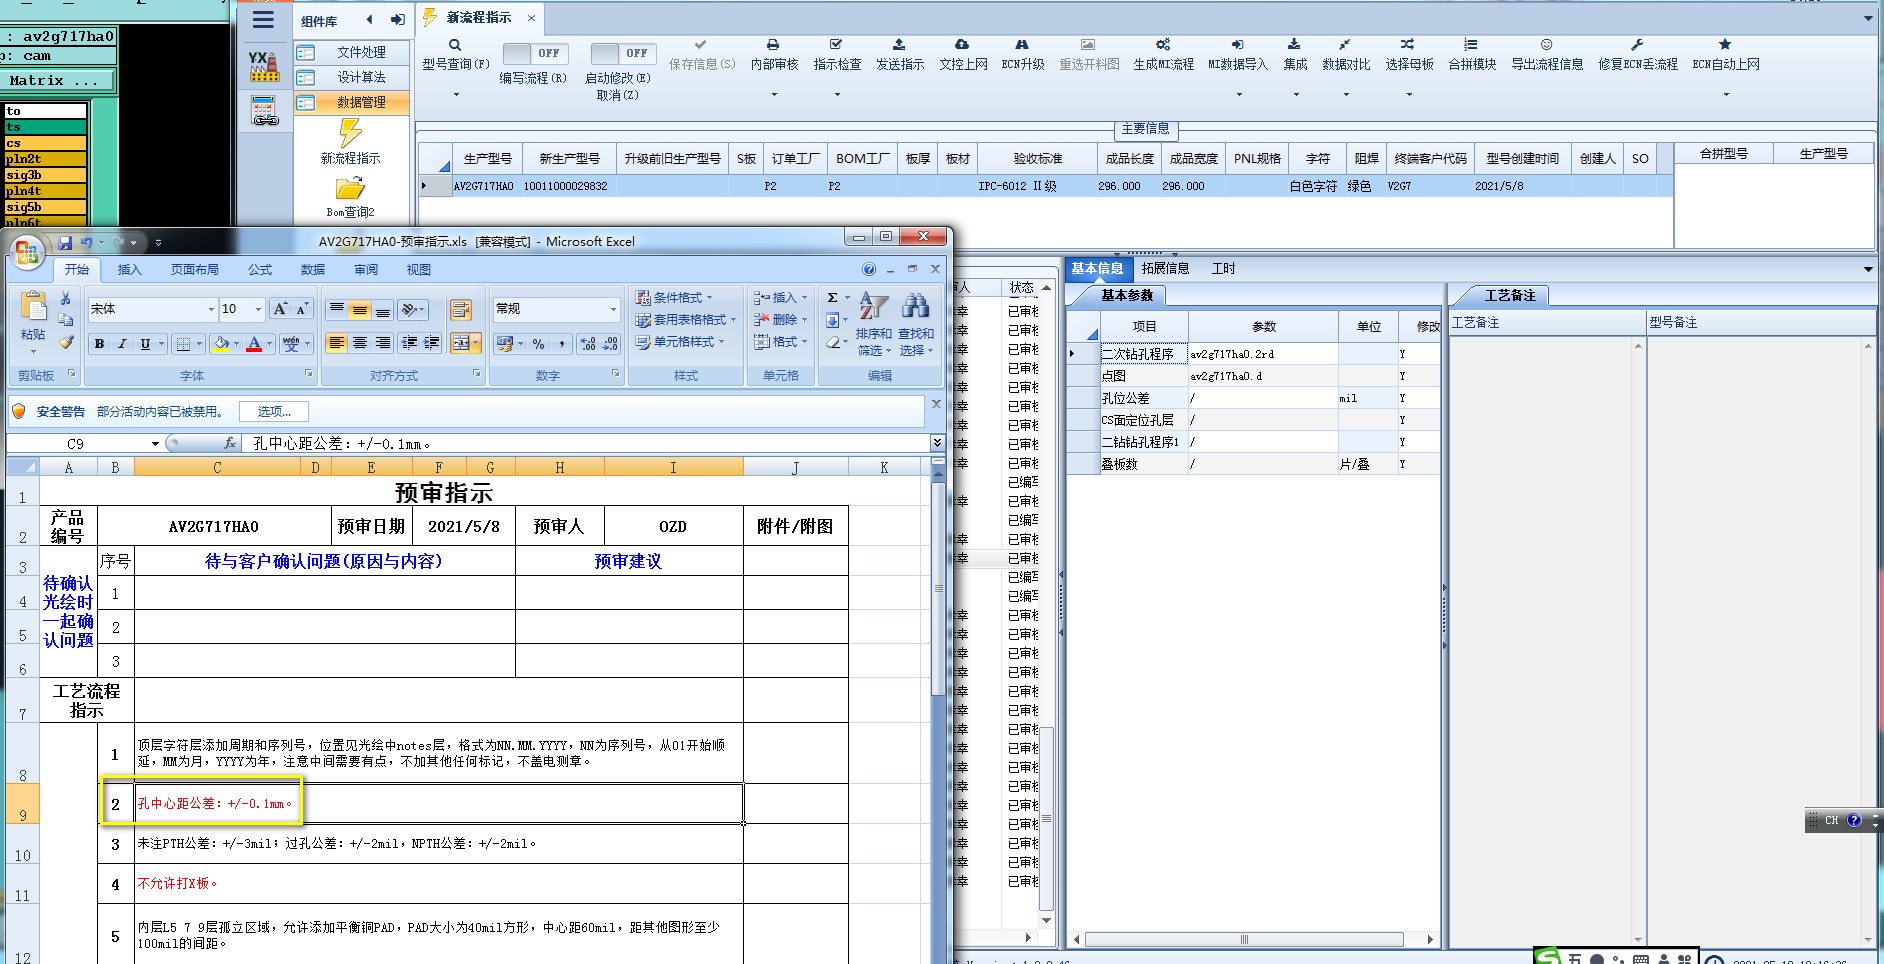Click Excel percent style button

[538, 344]
